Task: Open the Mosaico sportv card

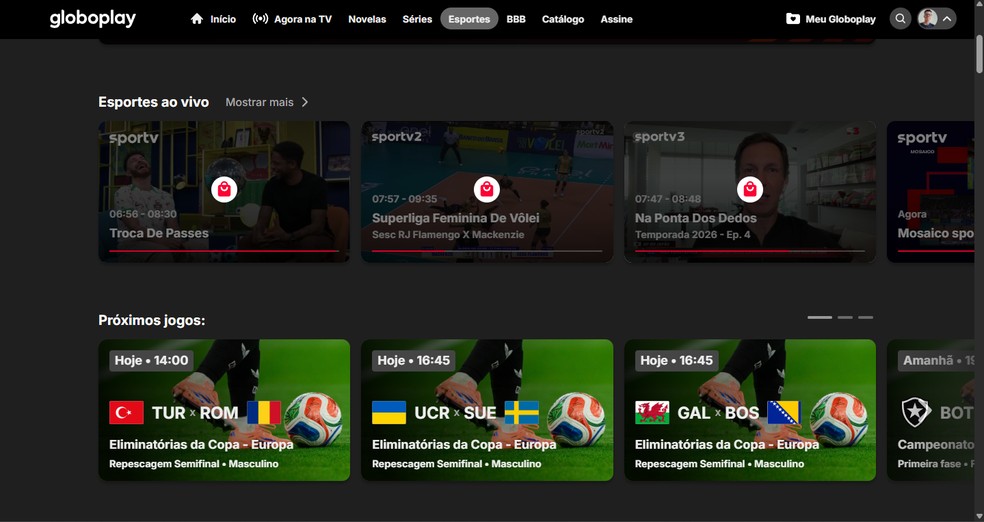Action: click(931, 191)
